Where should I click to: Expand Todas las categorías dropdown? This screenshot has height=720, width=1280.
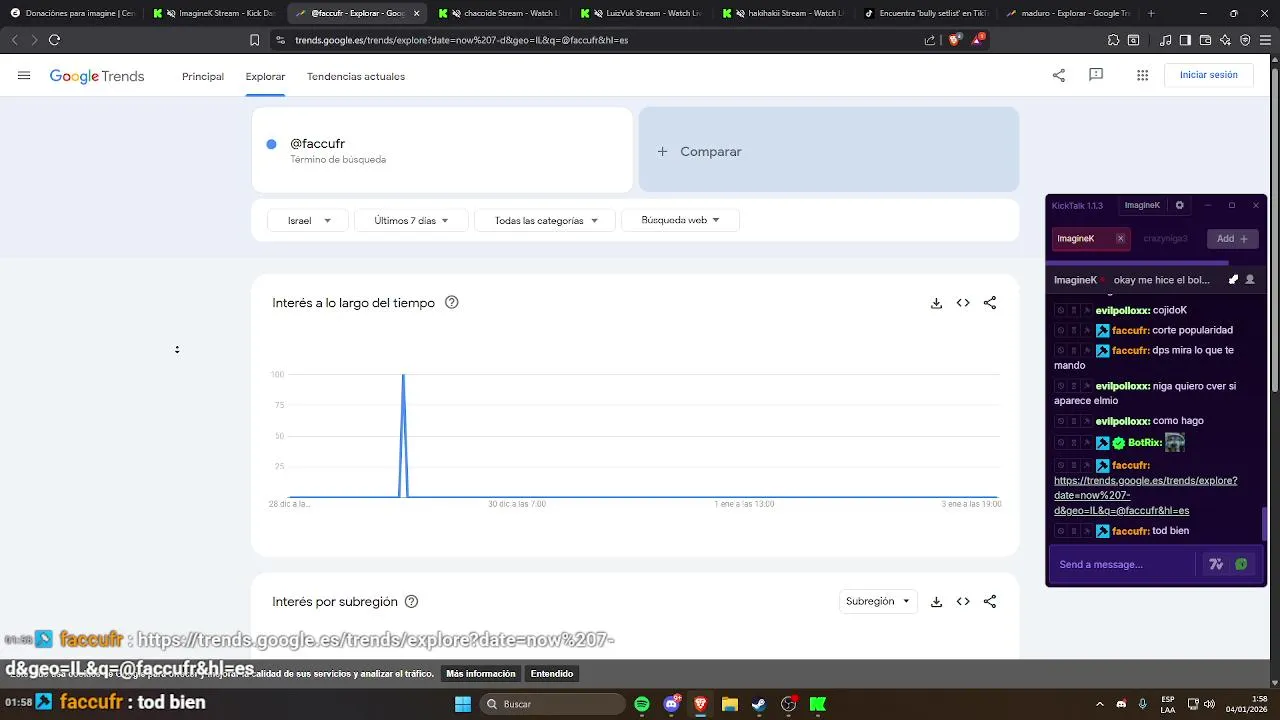pyautogui.click(x=545, y=220)
